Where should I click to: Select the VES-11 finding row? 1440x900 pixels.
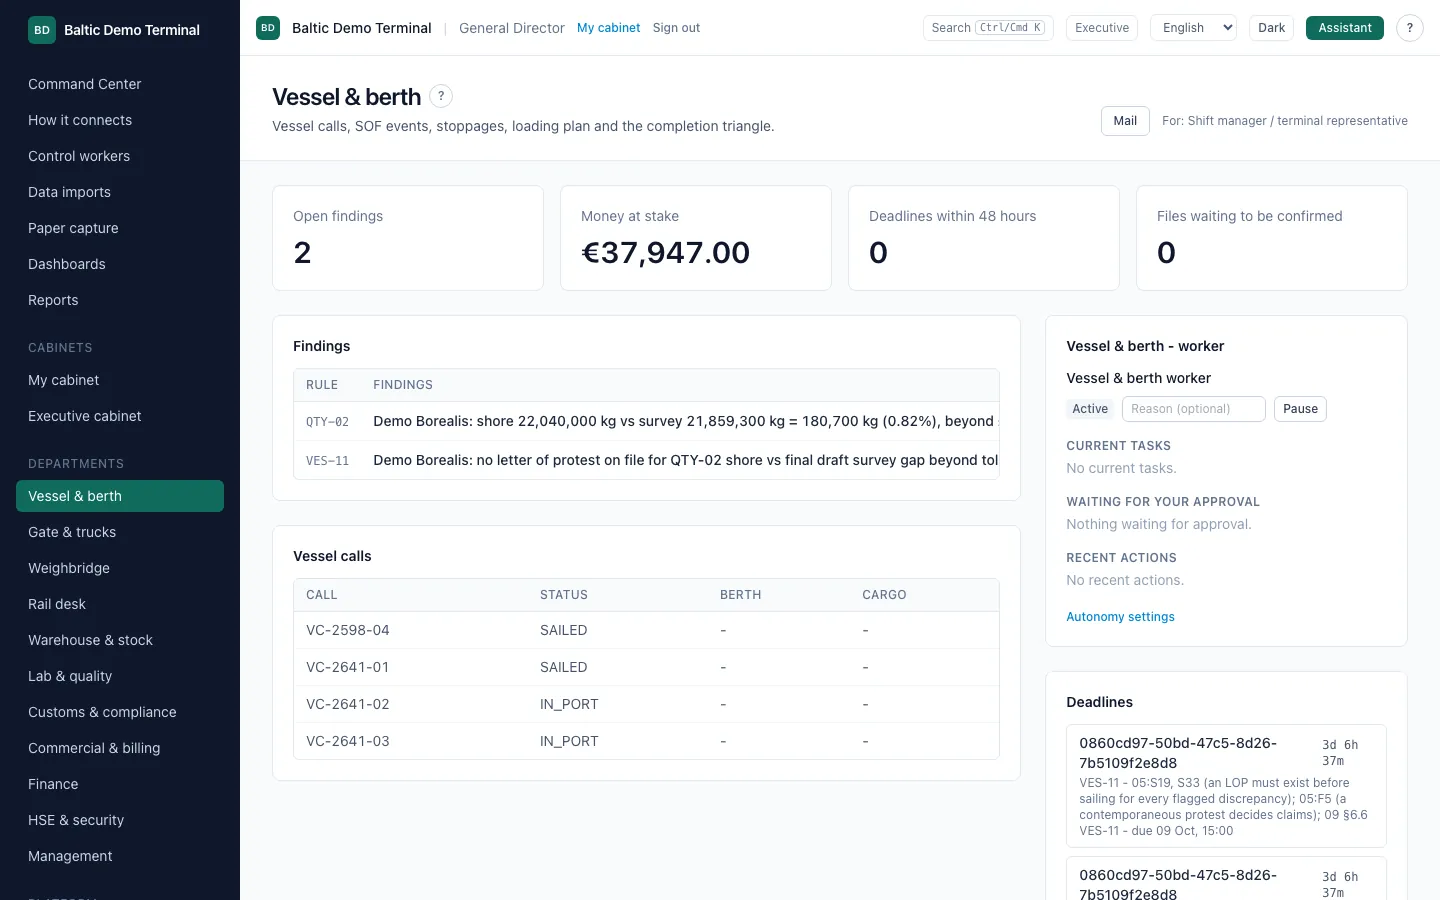[646, 460]
